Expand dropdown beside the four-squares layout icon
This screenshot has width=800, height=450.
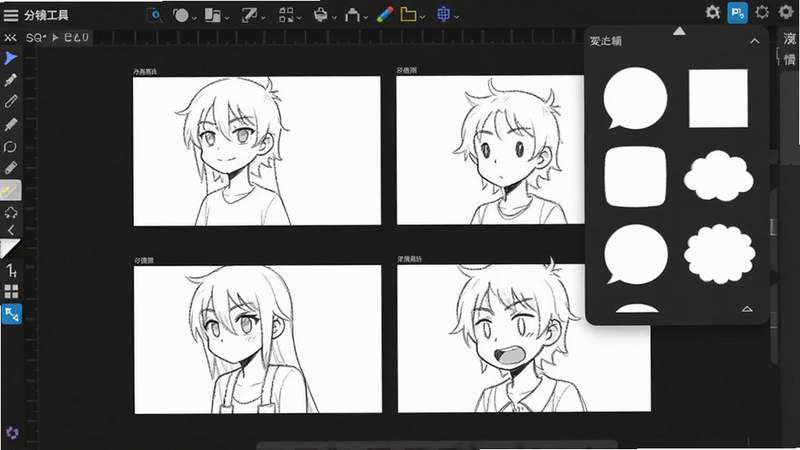(x=299, y=18)
